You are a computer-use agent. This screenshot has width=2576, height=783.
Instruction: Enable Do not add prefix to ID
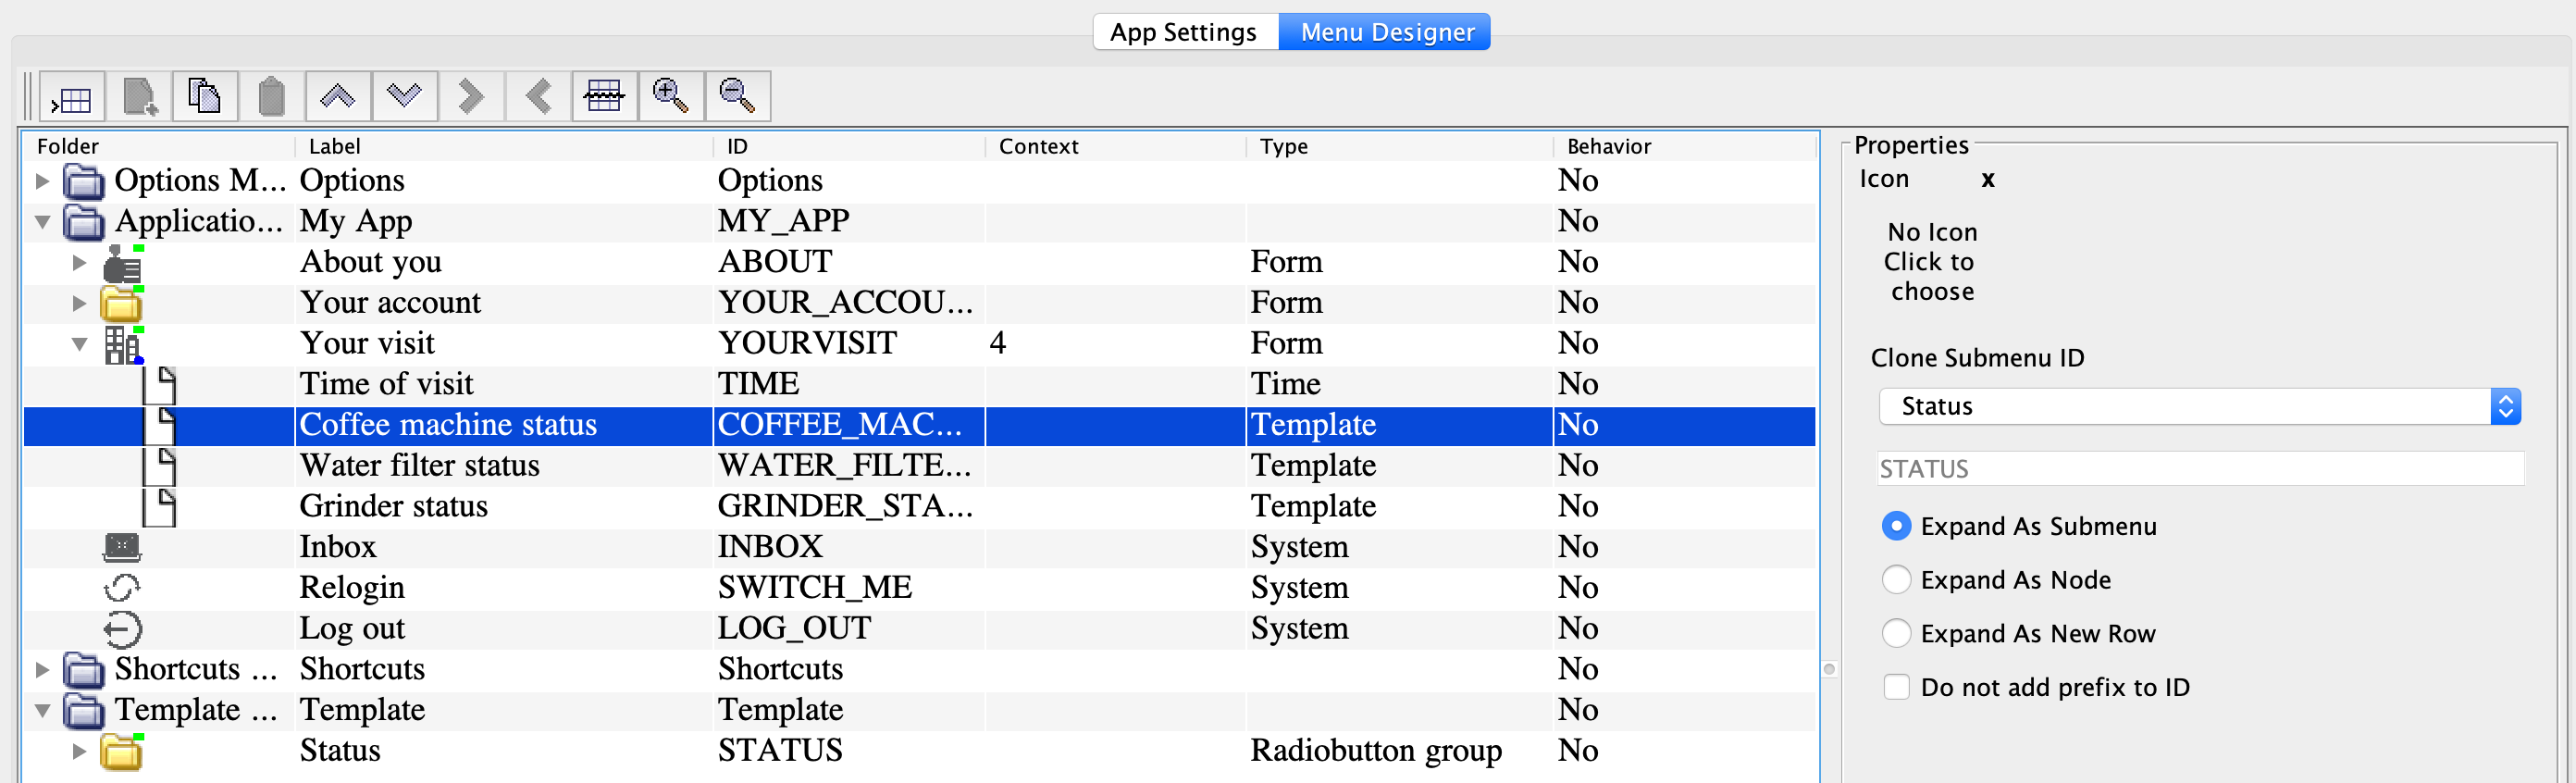[1896, 687]
